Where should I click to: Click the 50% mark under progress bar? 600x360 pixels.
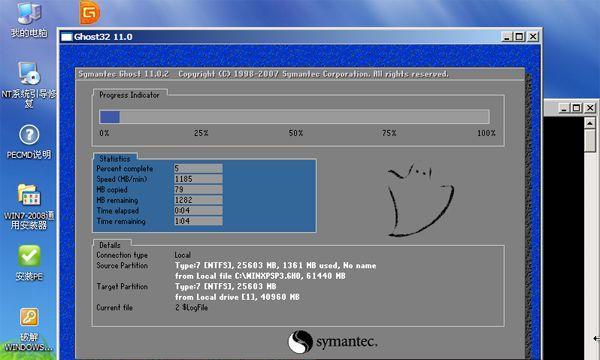coord(295,133)
